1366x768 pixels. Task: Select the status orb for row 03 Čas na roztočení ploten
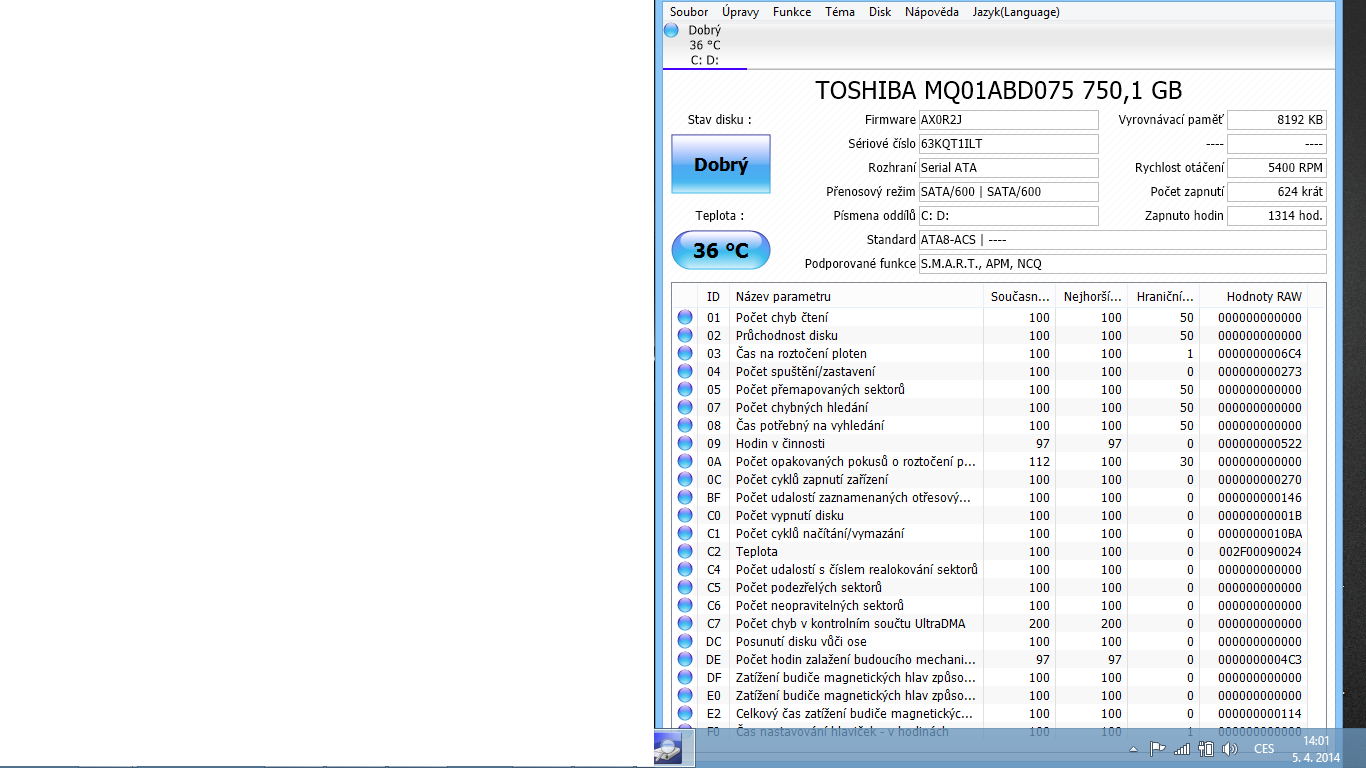coord(685,353)
